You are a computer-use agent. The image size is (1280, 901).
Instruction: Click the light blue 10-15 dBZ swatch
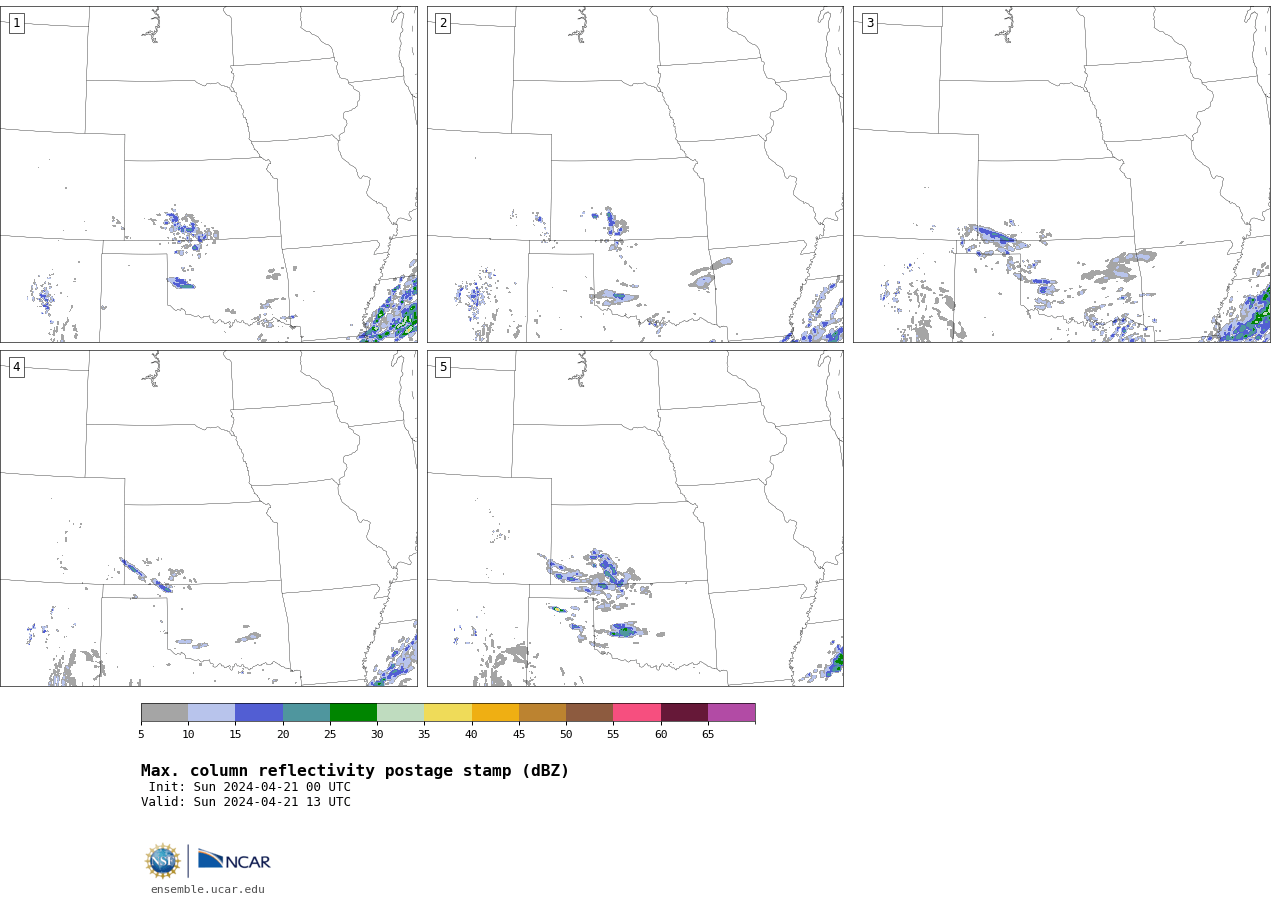pos(211,712)
